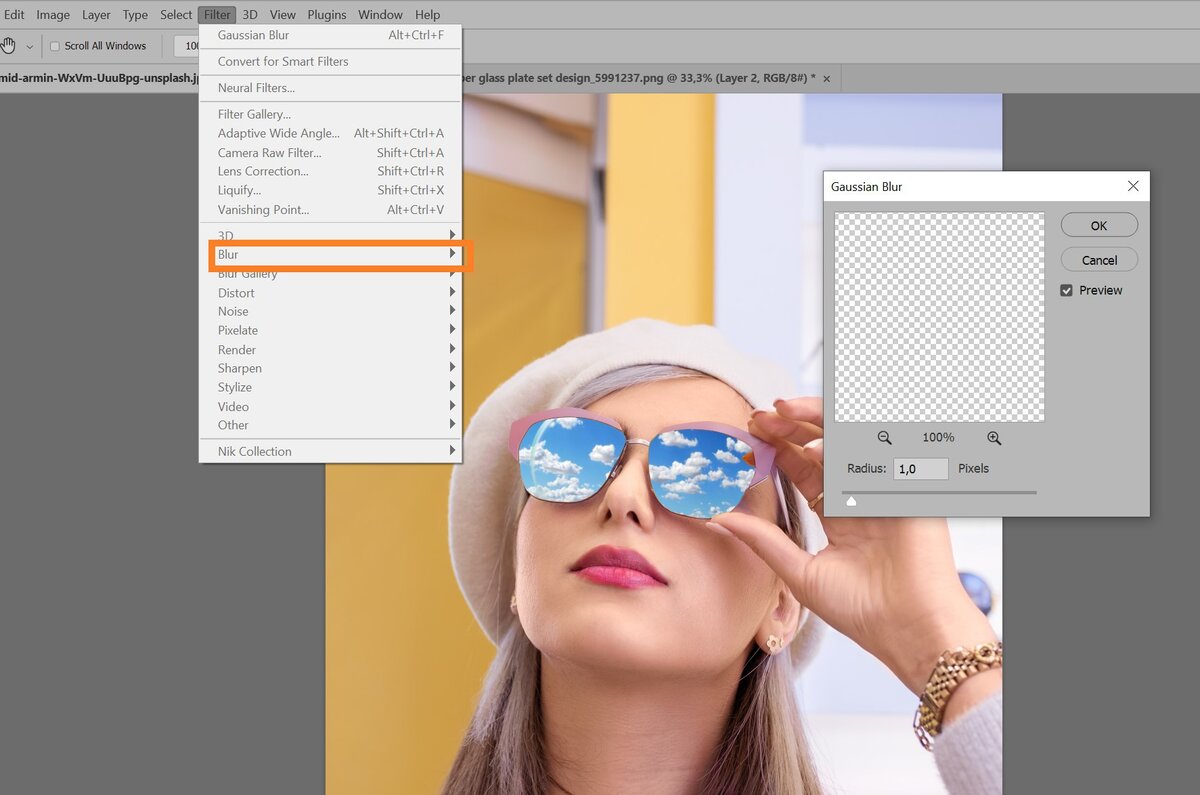Screen dimensions: 1200x795
Task: Cancel the Gaussian Blur dialog
Action: pos(1099,260)
